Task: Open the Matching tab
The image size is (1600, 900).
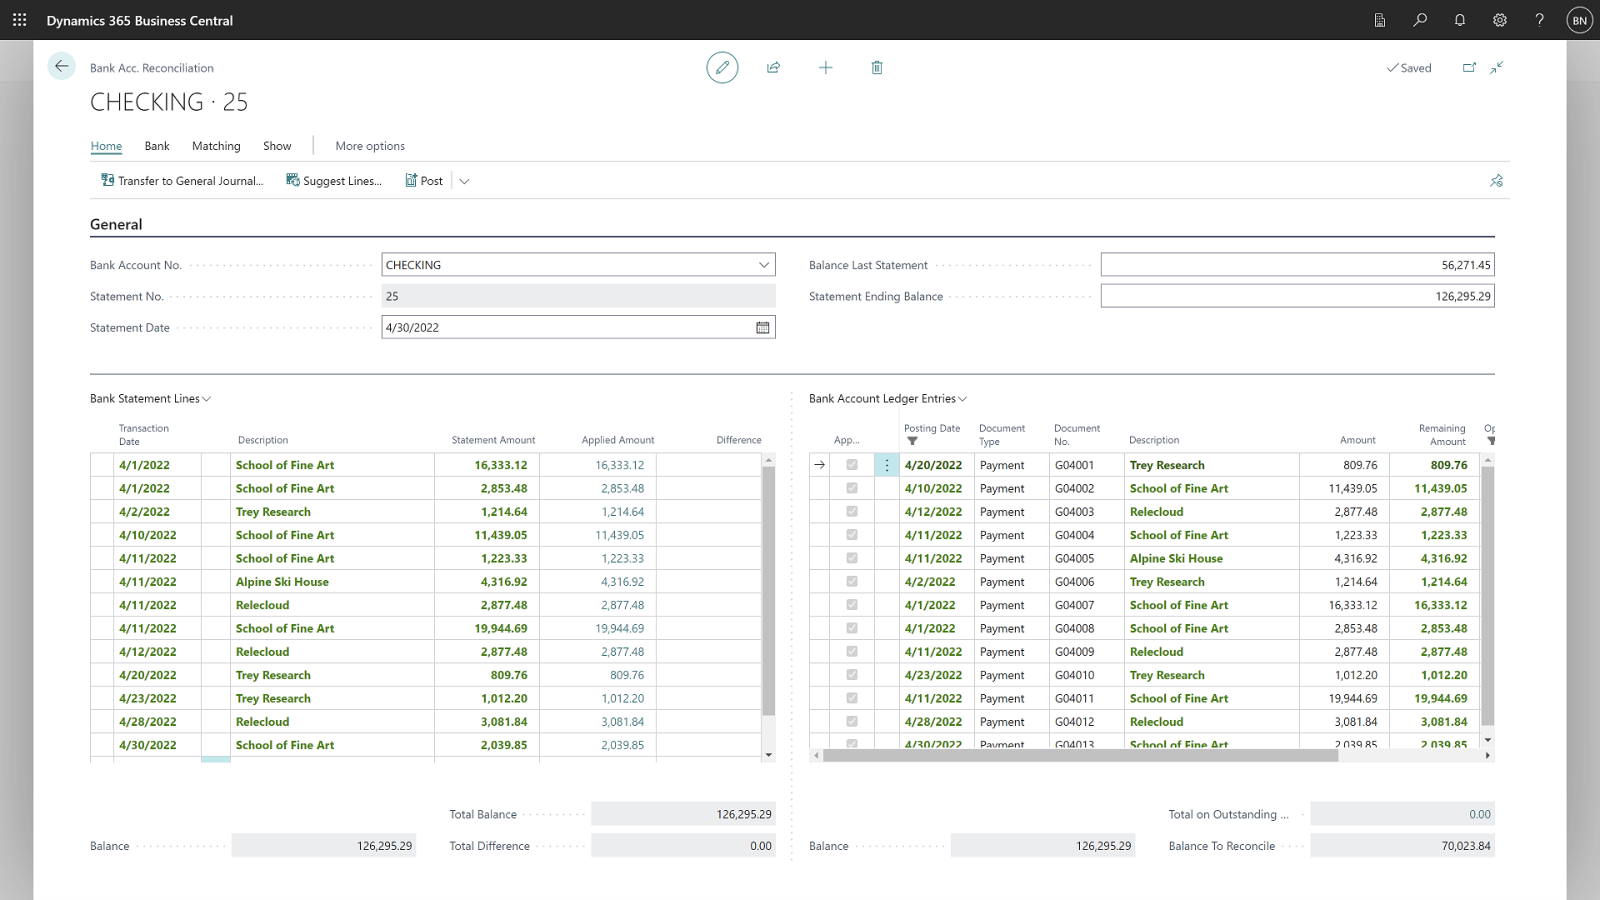Action: [216, 146]
